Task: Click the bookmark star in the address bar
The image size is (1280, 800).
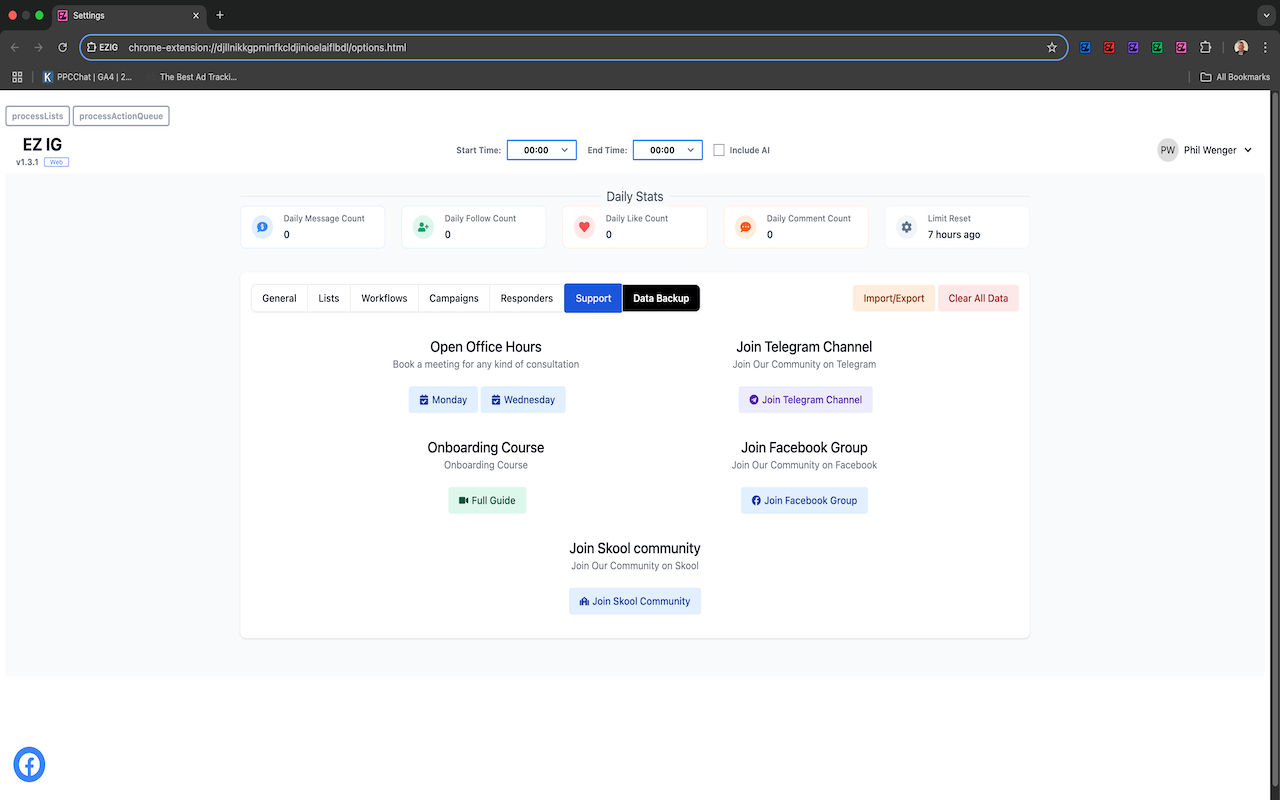Action: click(x=1051, y=46)
